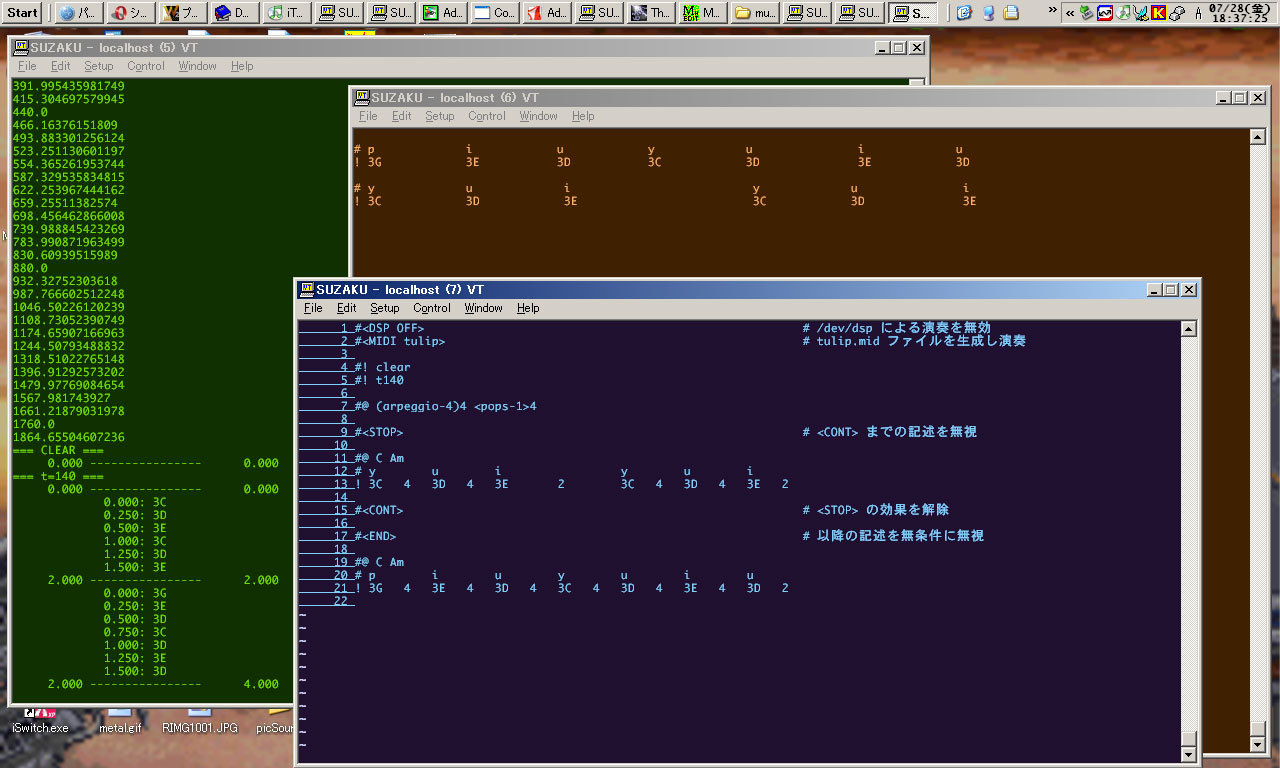Screen dimensions: 1280x768
Task: Open File menu in localhost (6) window
Action: point(368,116)
